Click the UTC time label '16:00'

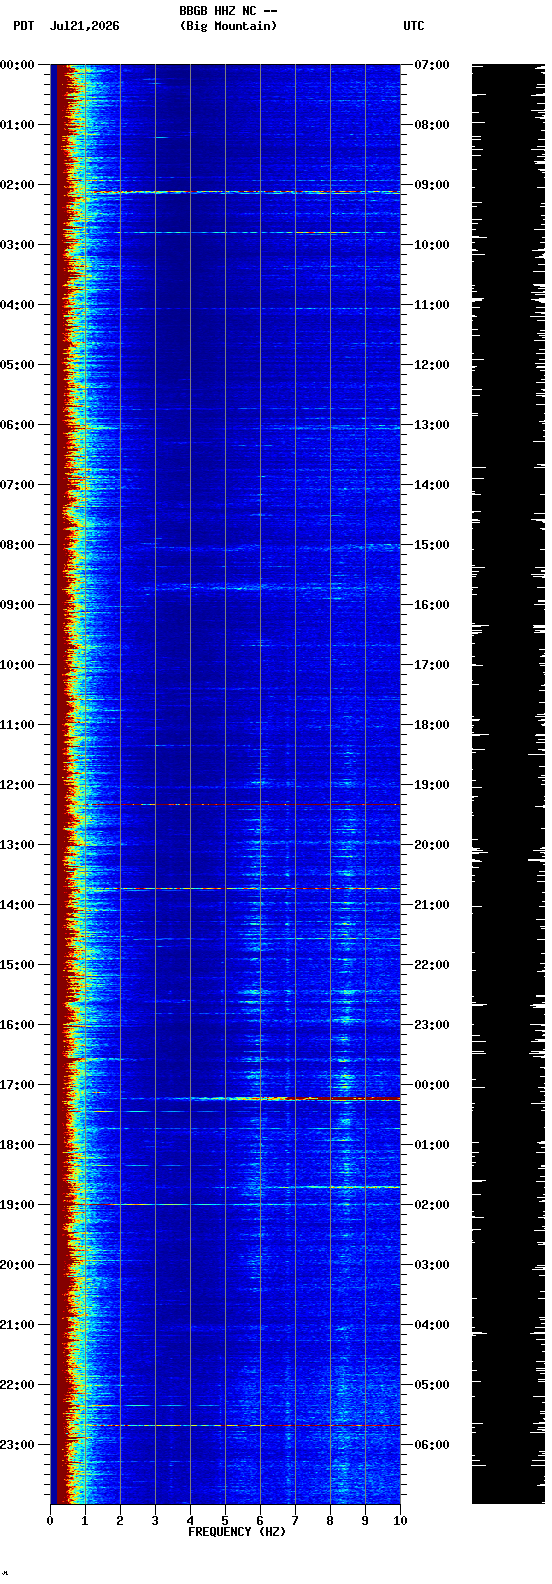[x=431, y=605]
